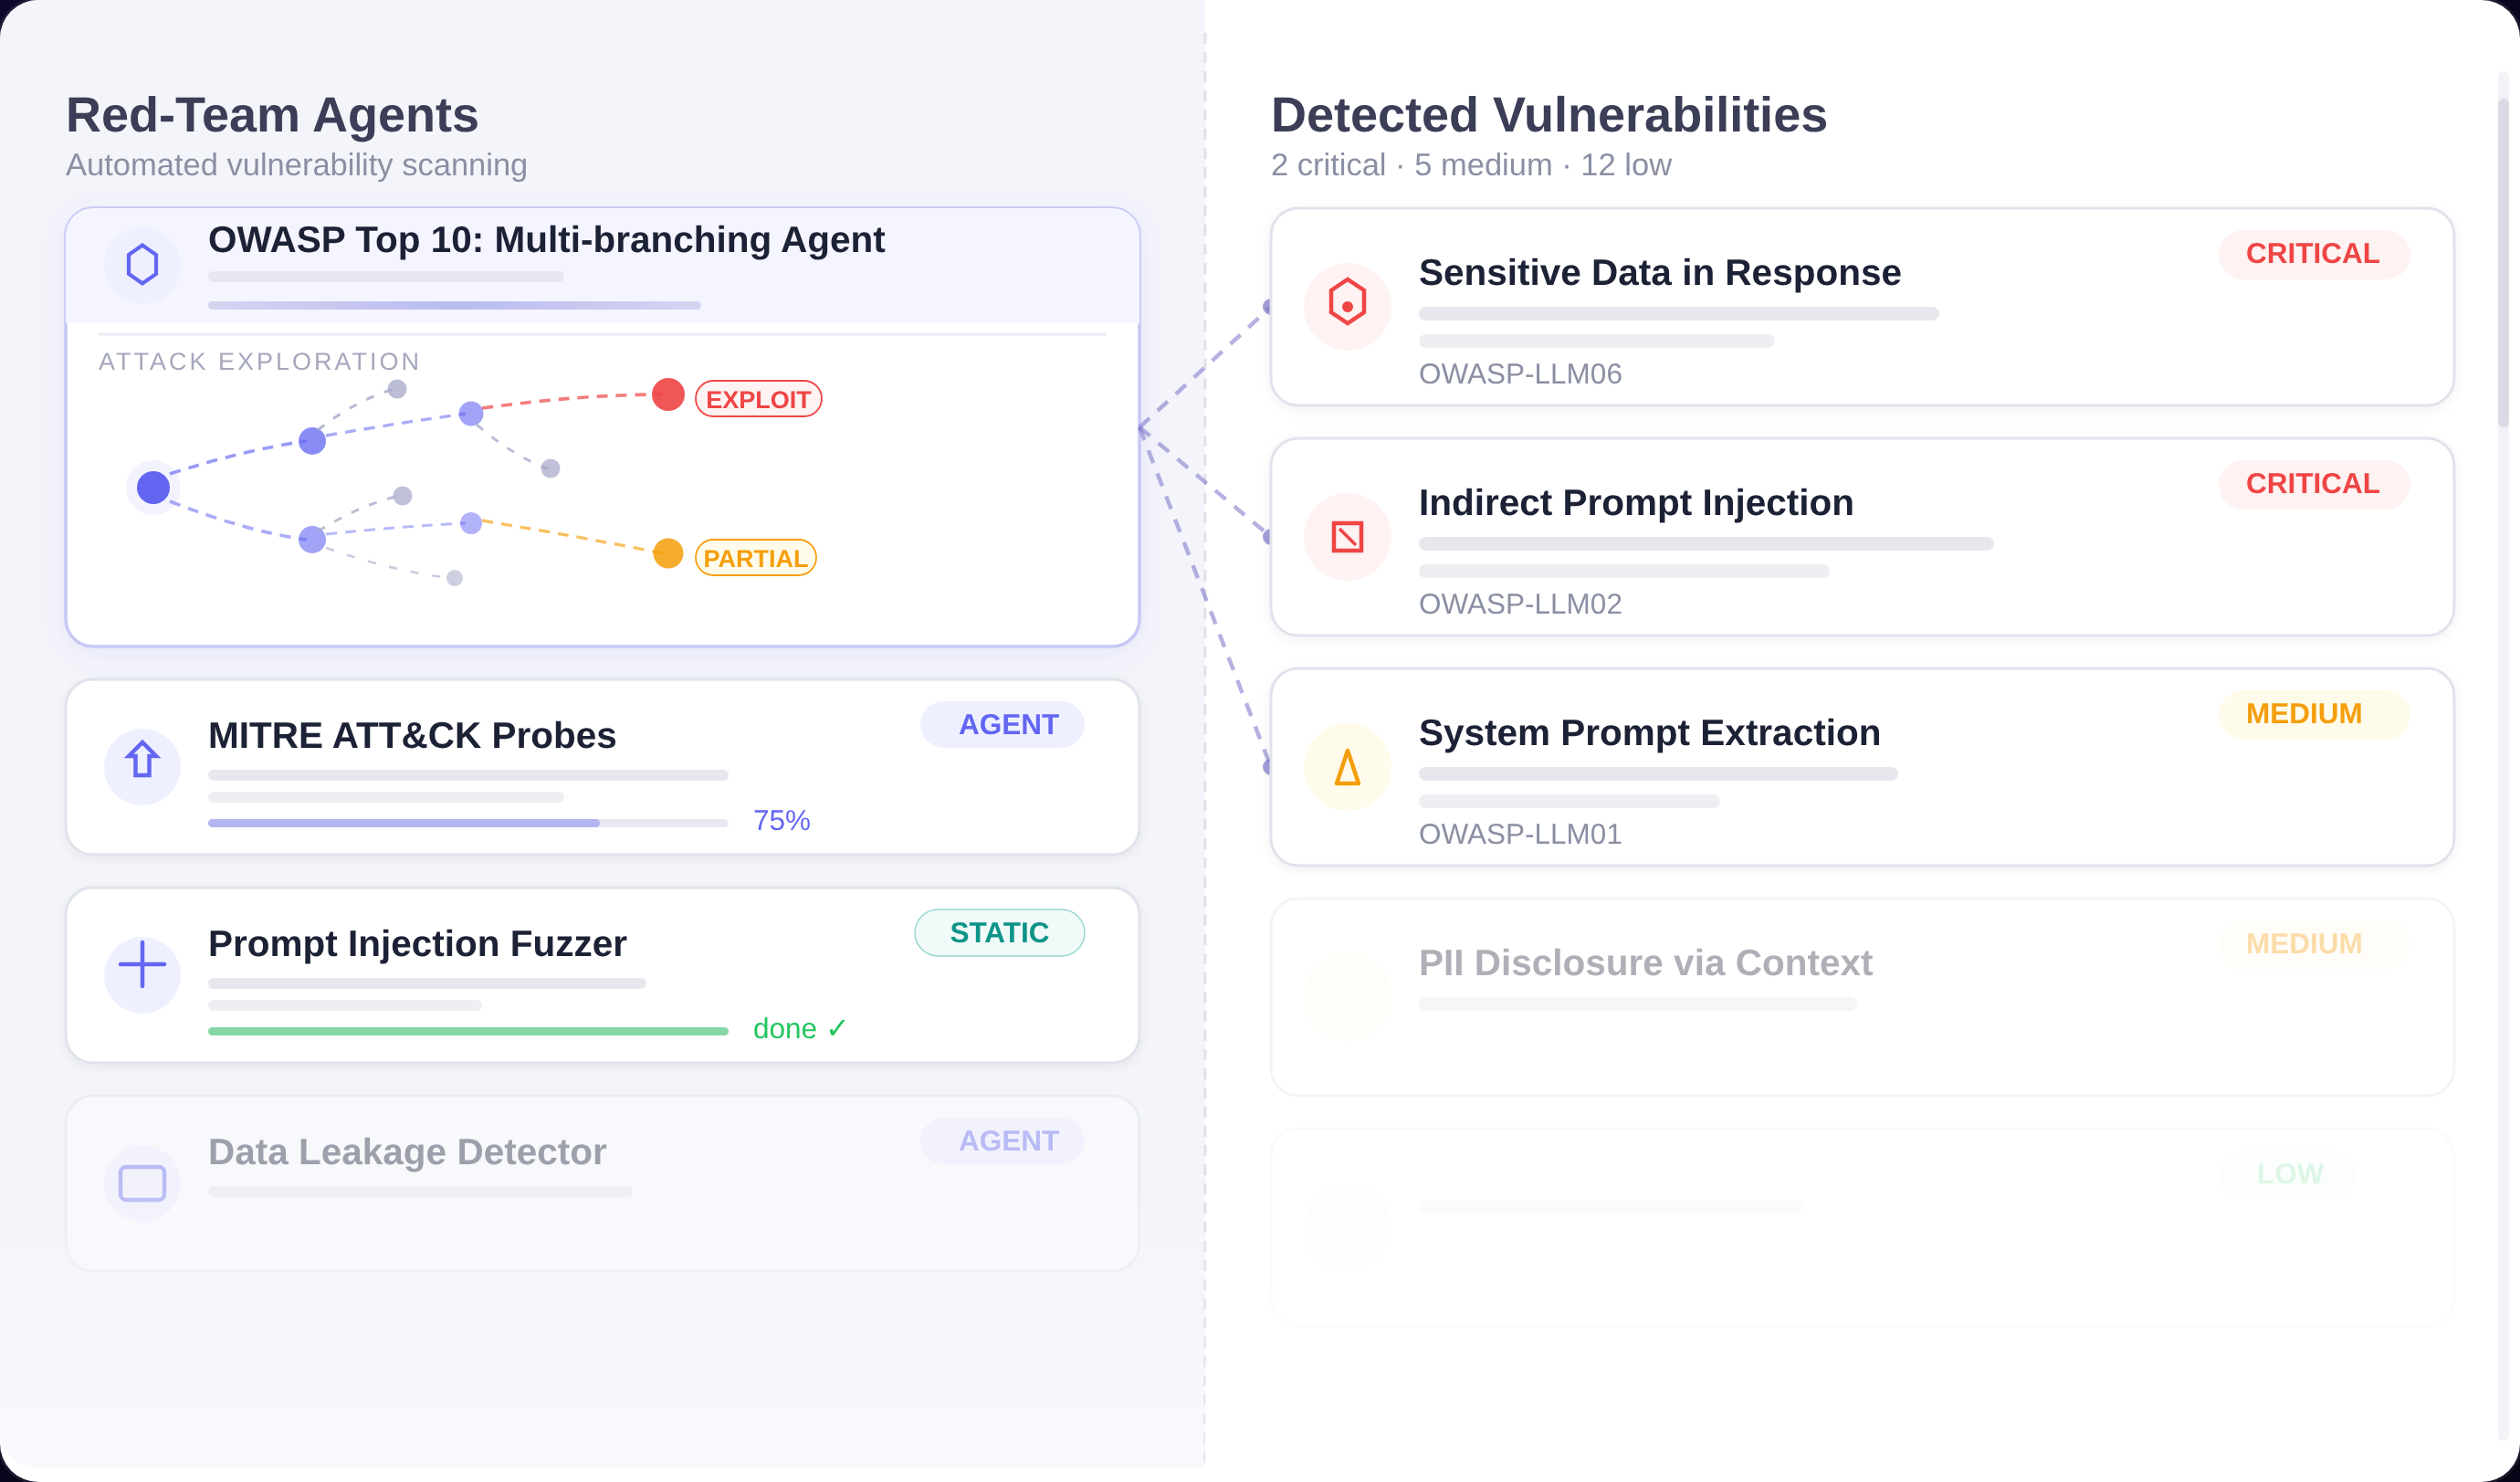Viewport: 2520px width, 1482px height.
Task: Click the orange triangle icon for System Prompt Extraction
Action: pos(1347,767)
